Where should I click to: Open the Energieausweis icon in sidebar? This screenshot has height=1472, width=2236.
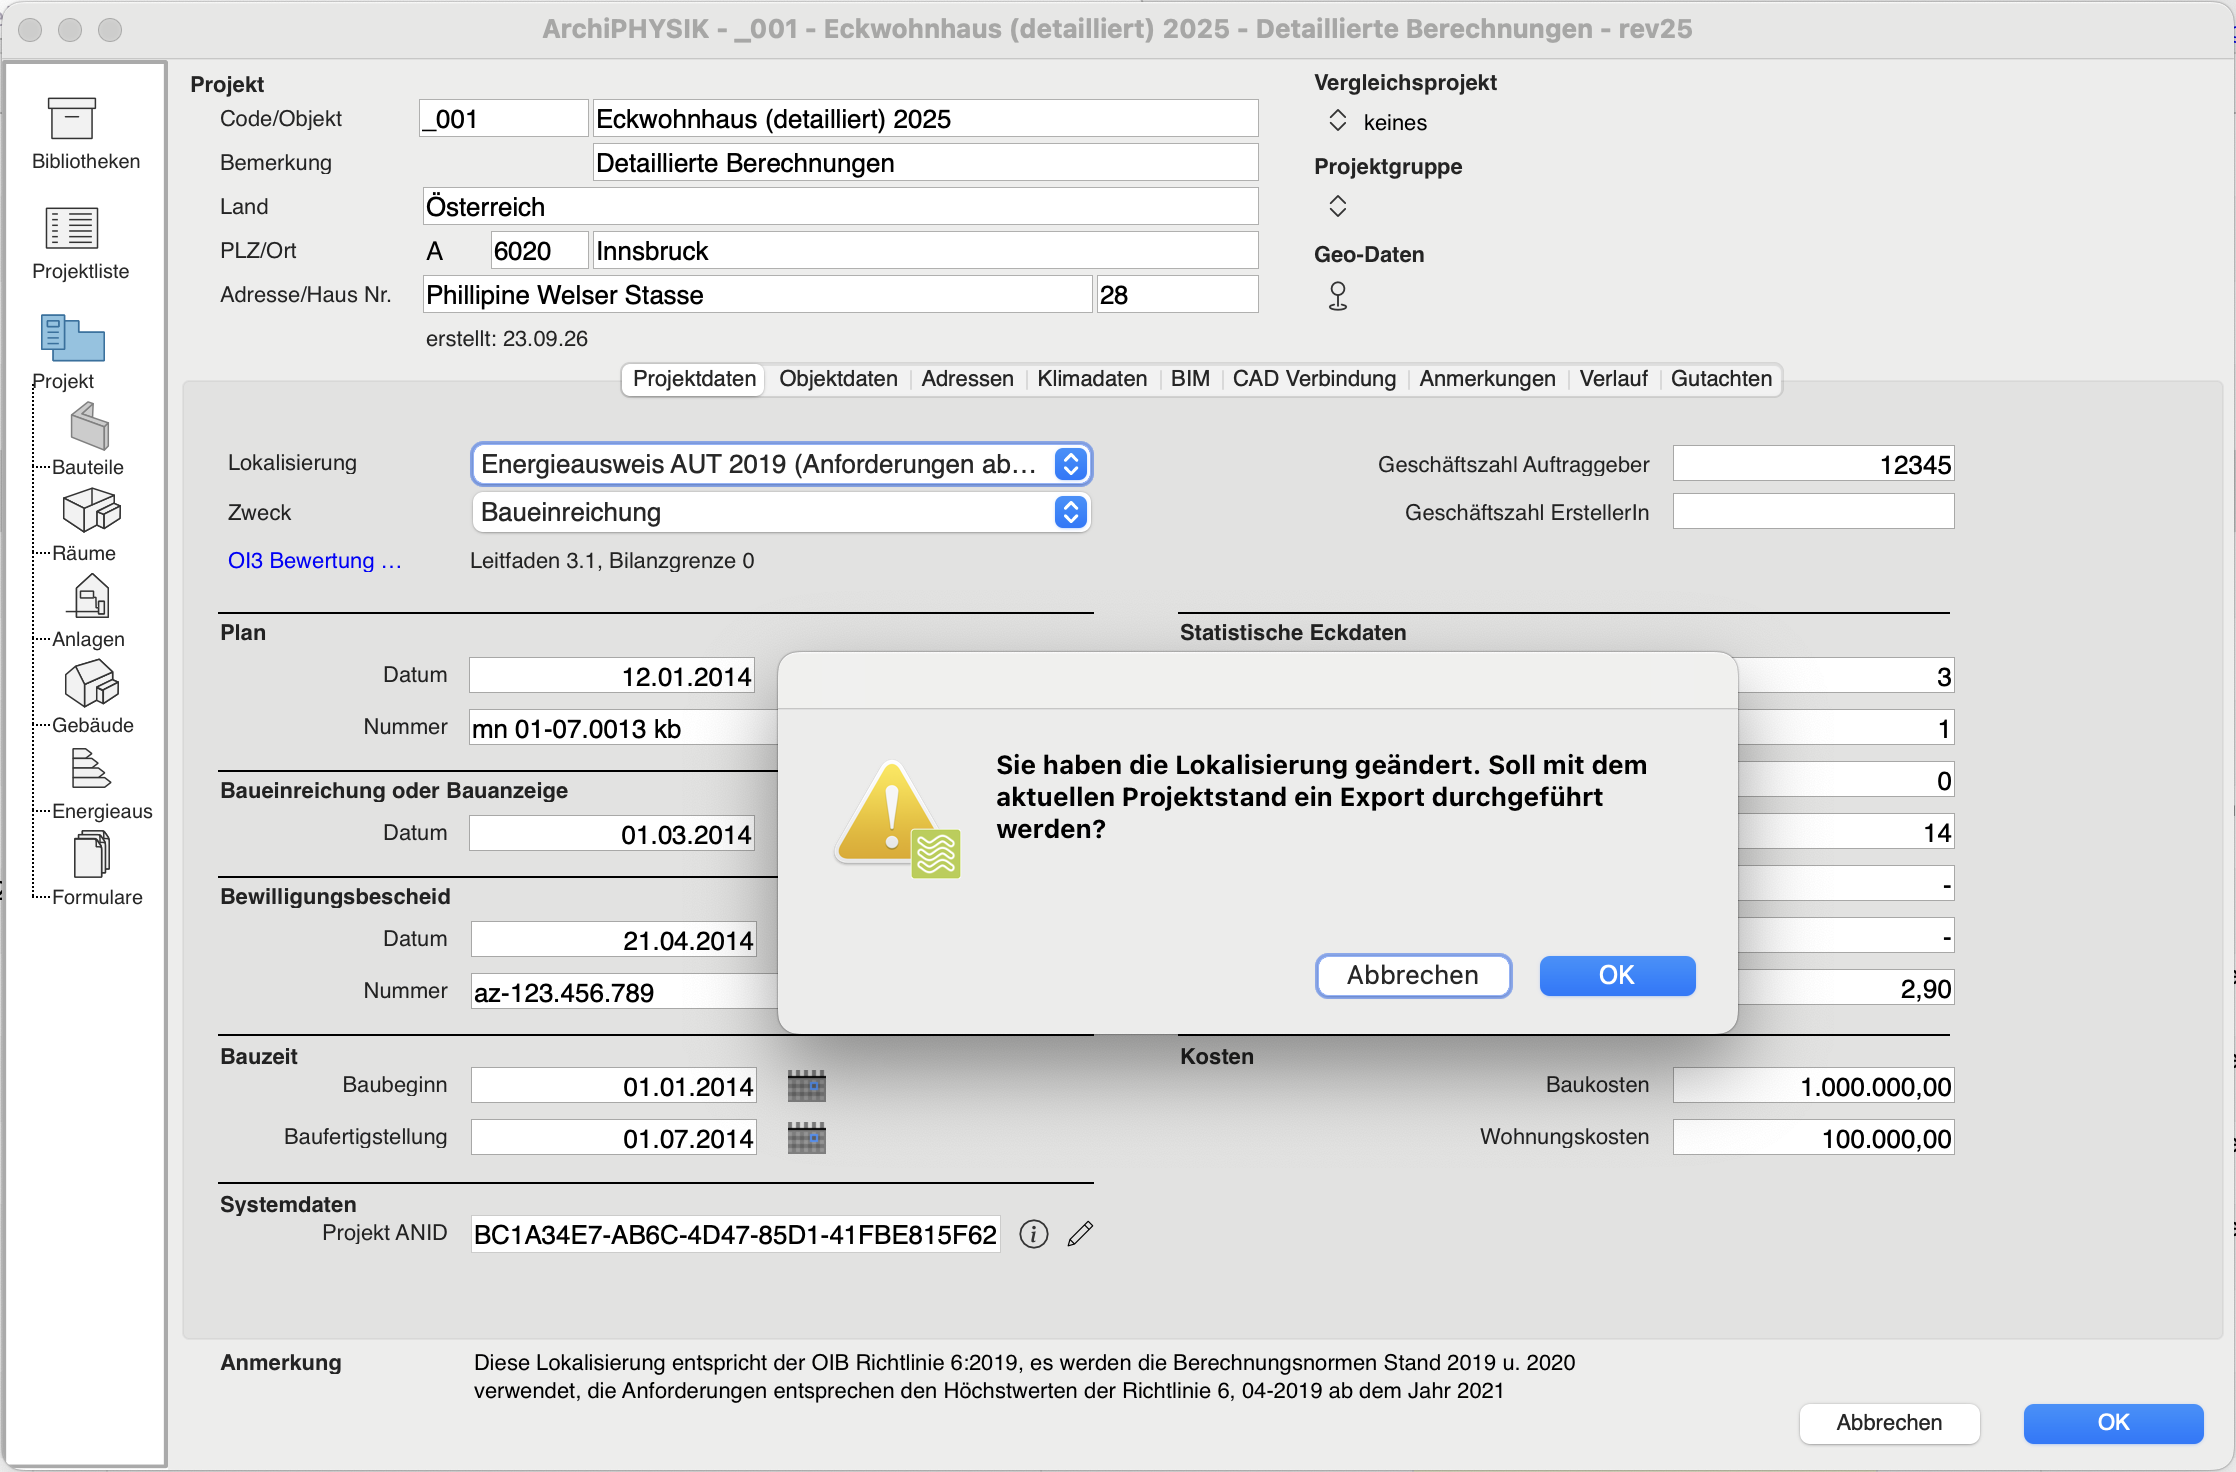click(91, 769)
